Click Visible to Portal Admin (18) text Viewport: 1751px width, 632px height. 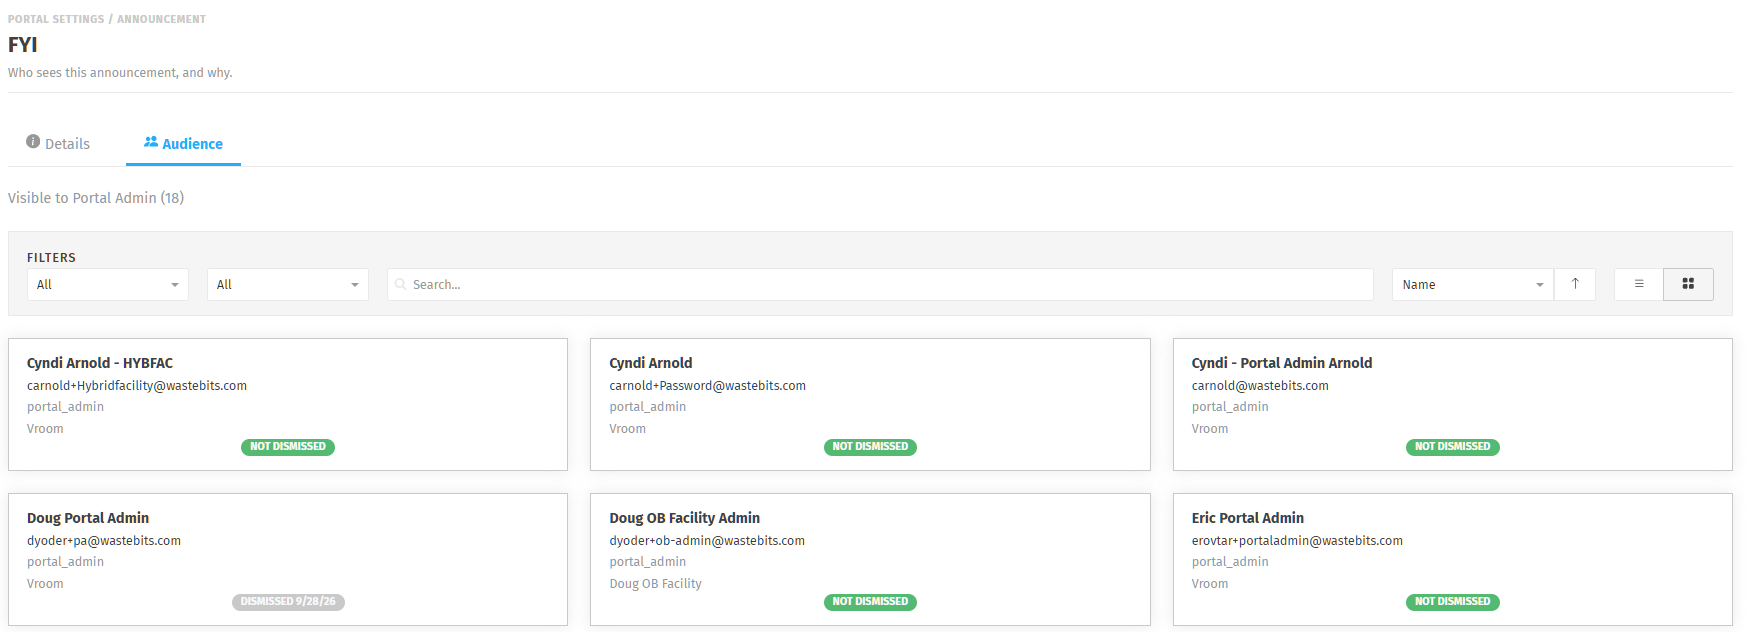pyautogui.click(x=96, y=198)
